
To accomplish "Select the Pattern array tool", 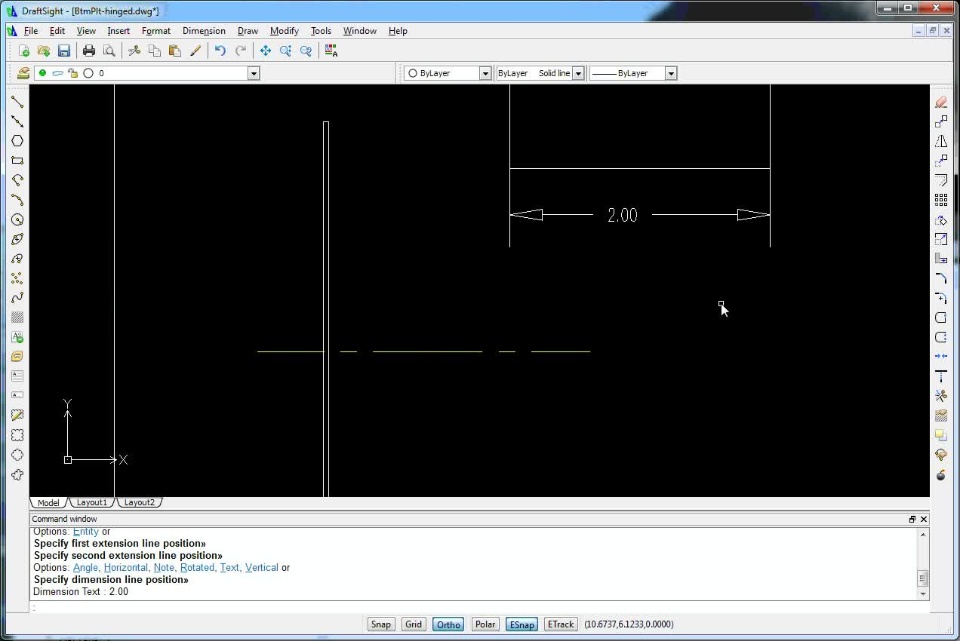I will (941, 200).
